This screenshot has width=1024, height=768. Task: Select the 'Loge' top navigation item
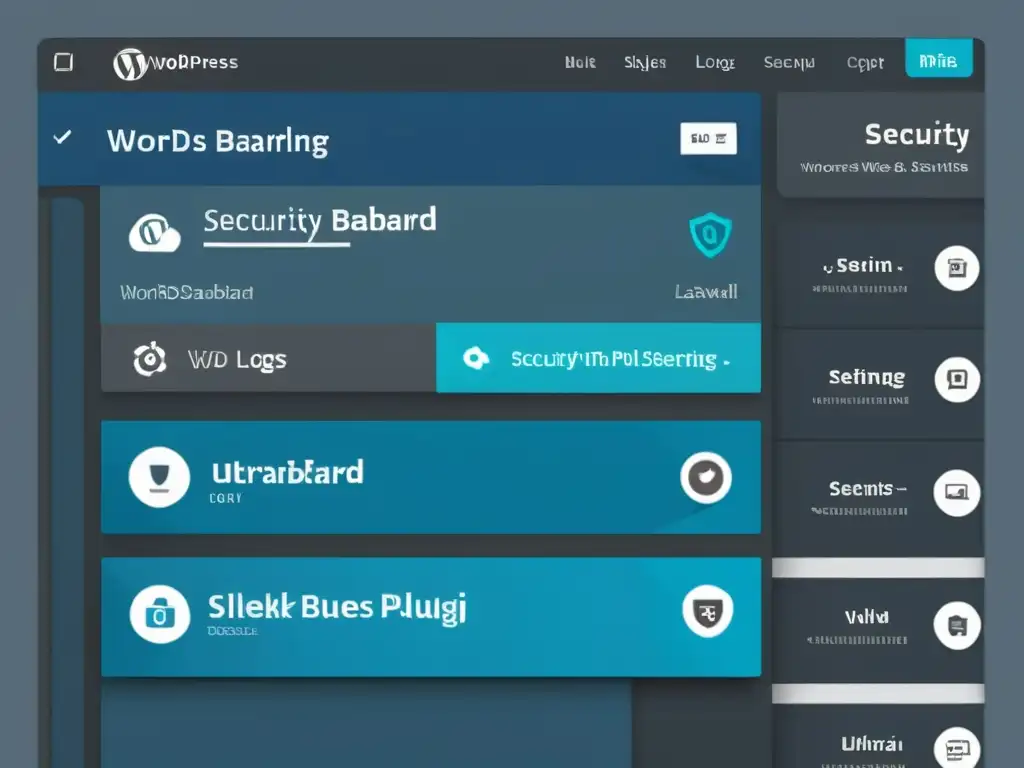pos(715,63)
